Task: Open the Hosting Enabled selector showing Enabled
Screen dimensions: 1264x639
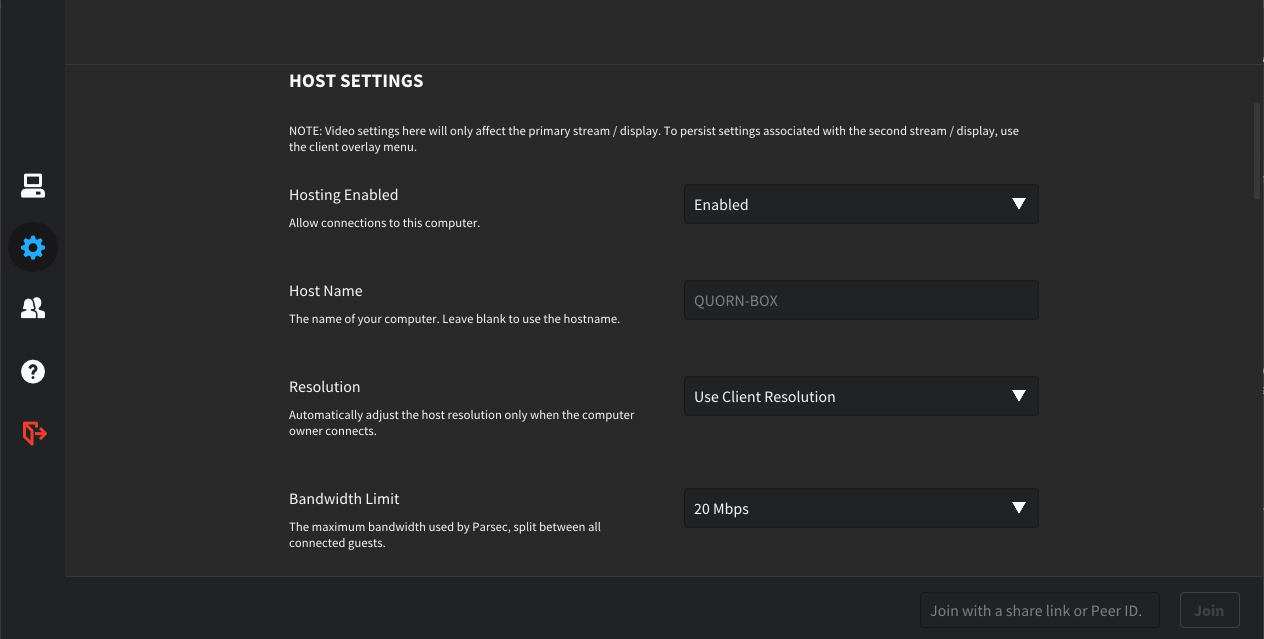Action: click(860, 204)
